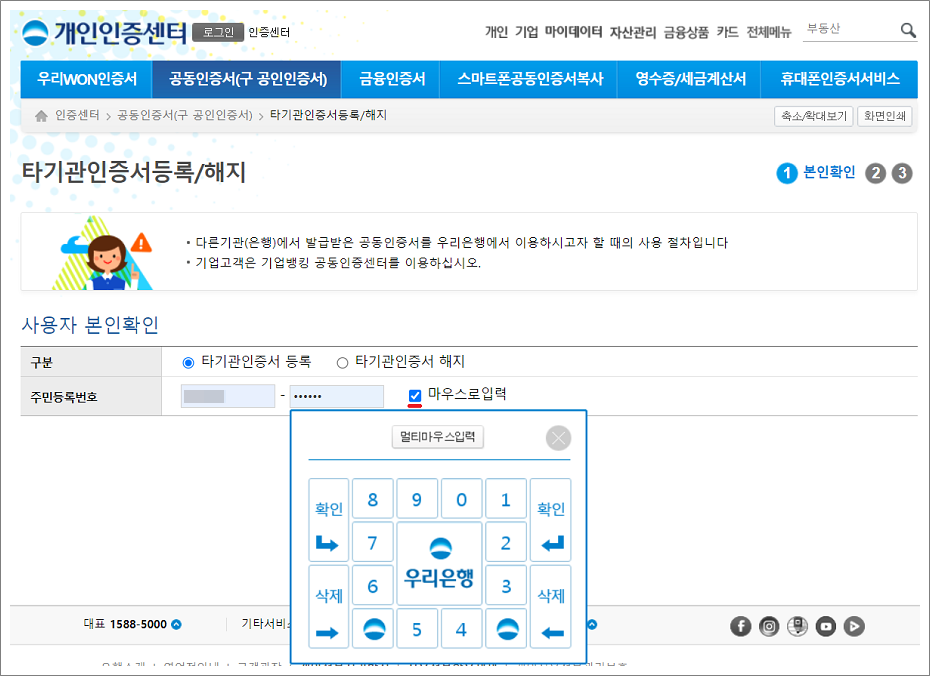Click the home icon in breadcrumb

tap(41, 116)
